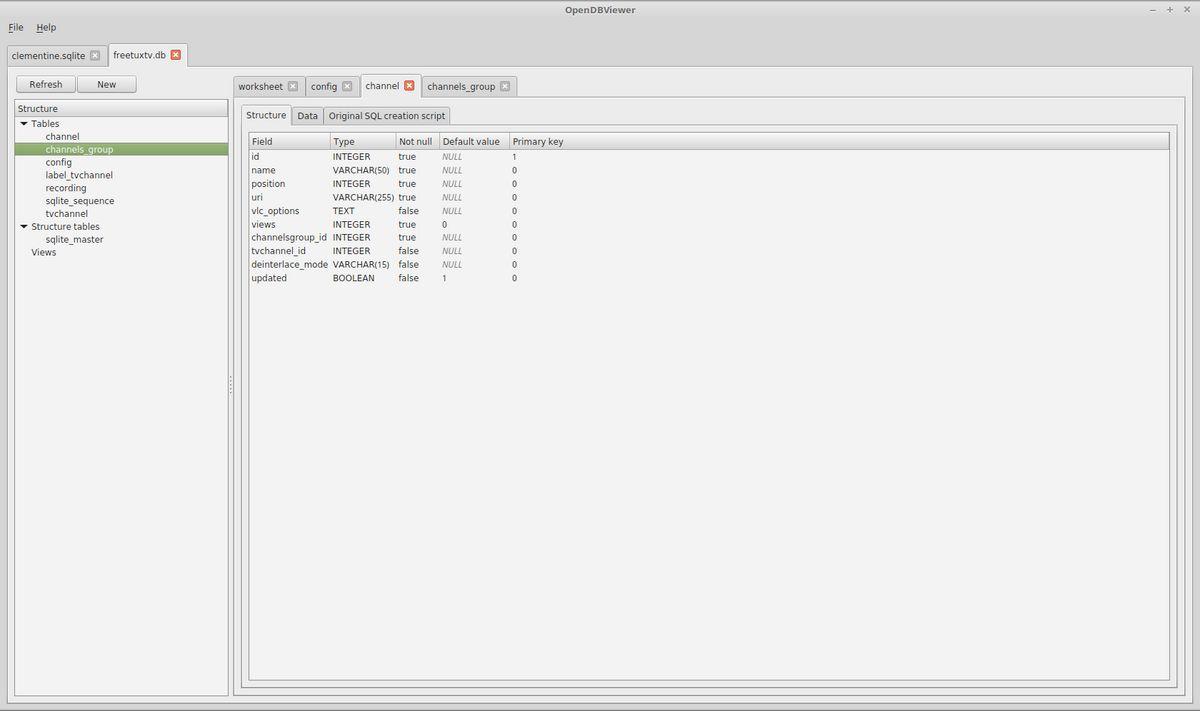Screen dimensions: 1200x711
Task: Select the recording table in tree
Action: [x=66, y=188]
